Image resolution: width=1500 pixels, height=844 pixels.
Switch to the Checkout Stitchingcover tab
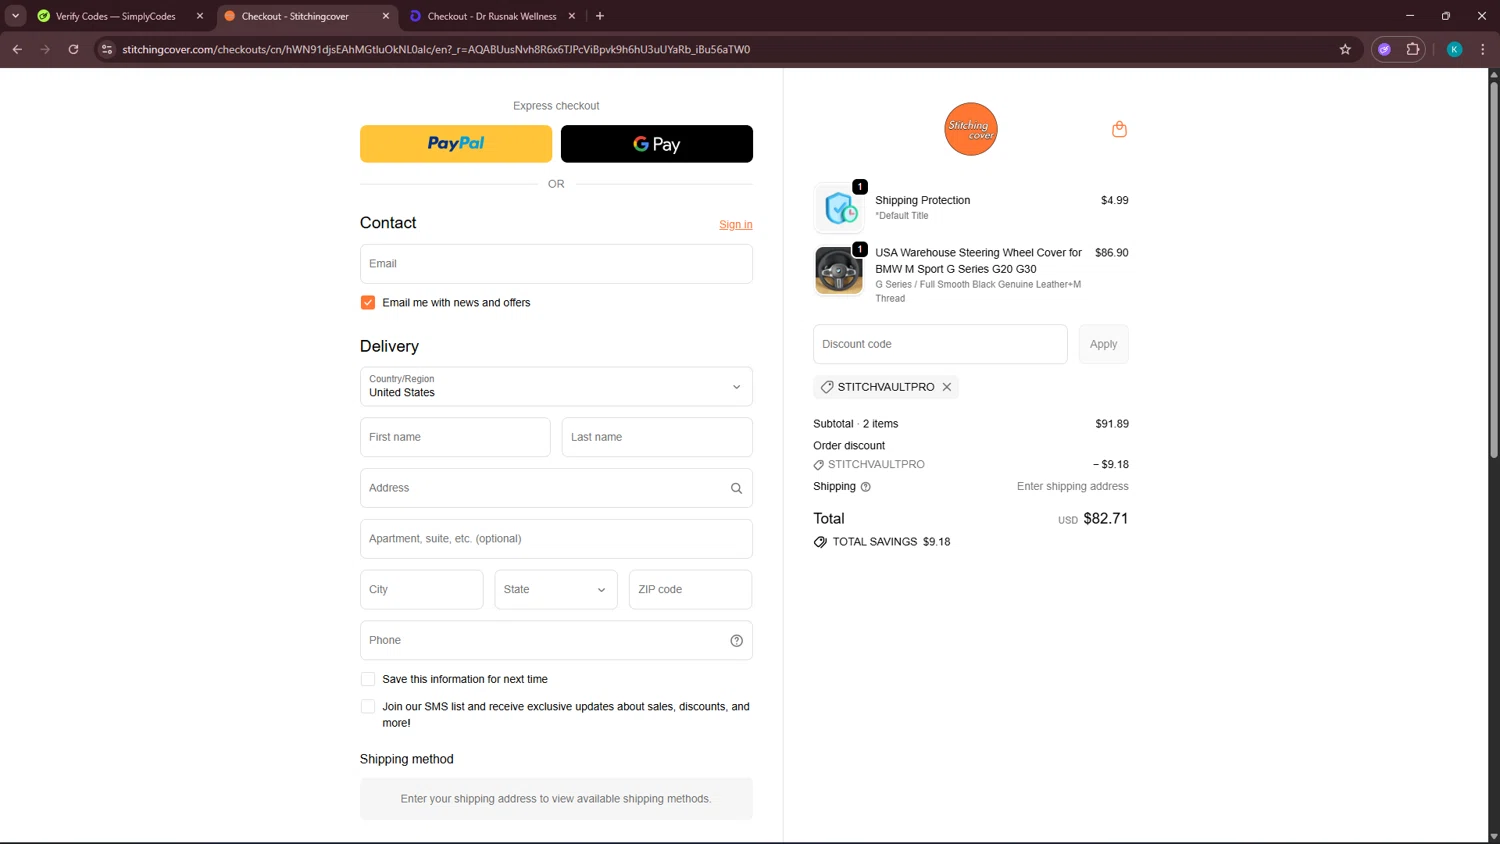point(304,16)
